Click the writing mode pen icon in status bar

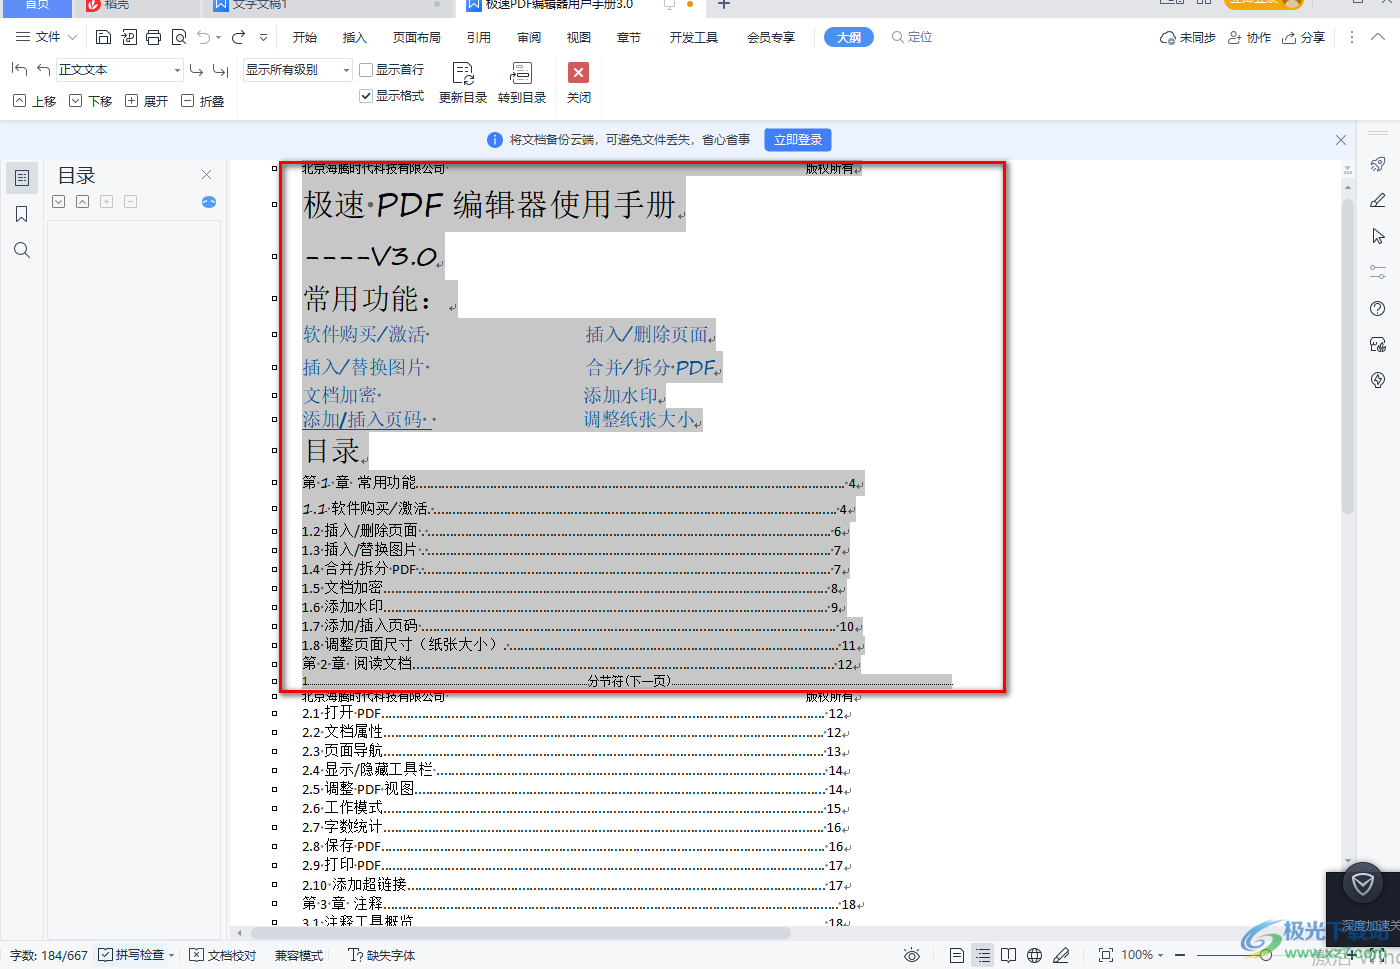[x=1061, y=955]
